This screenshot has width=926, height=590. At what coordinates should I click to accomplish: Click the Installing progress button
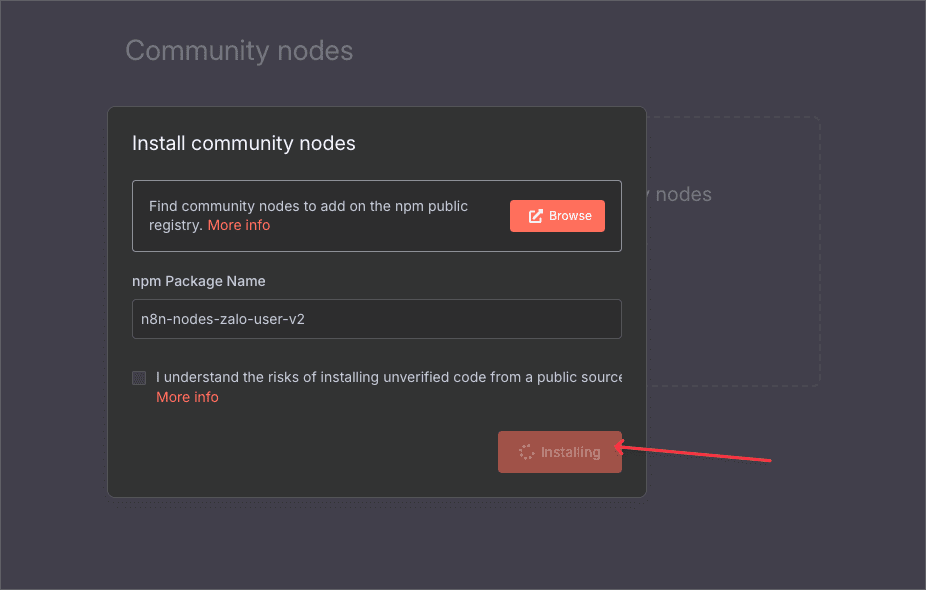559,452
